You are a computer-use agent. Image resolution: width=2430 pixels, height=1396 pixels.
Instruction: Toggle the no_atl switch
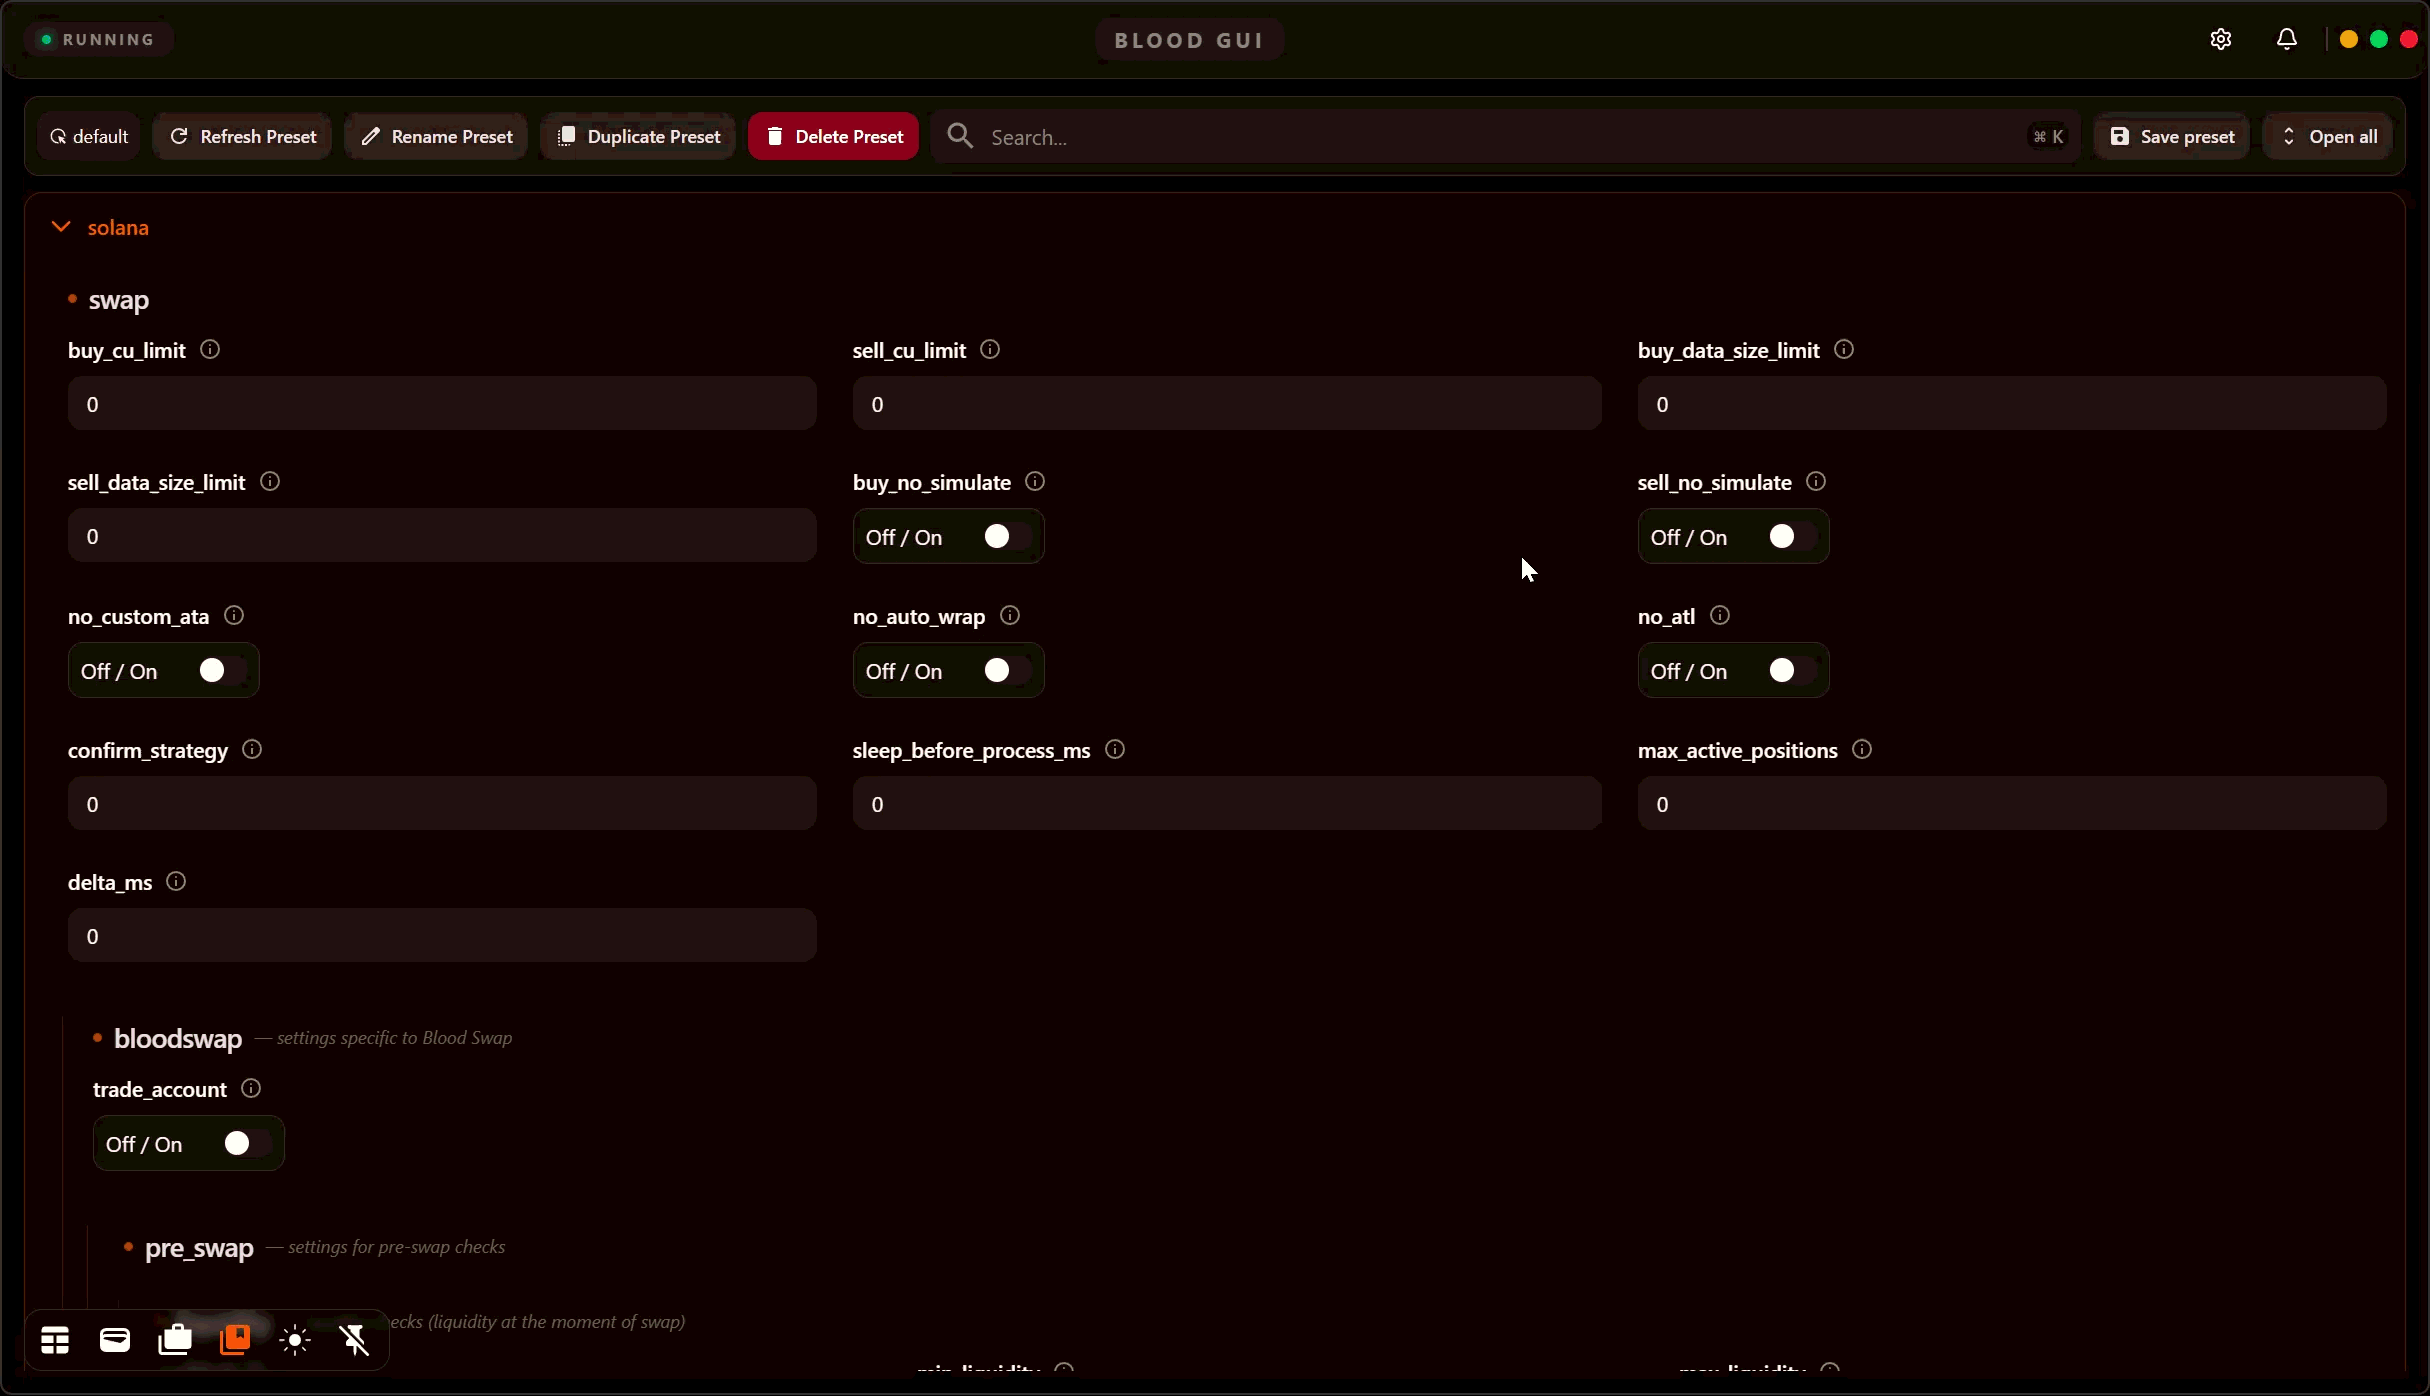(1791, 671)
